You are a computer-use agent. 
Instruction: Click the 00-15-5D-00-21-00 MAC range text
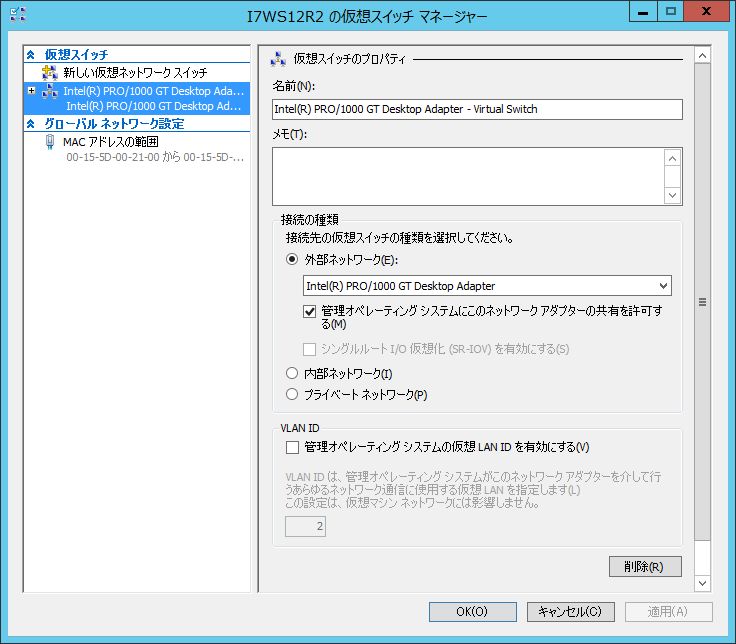point(155,157)
